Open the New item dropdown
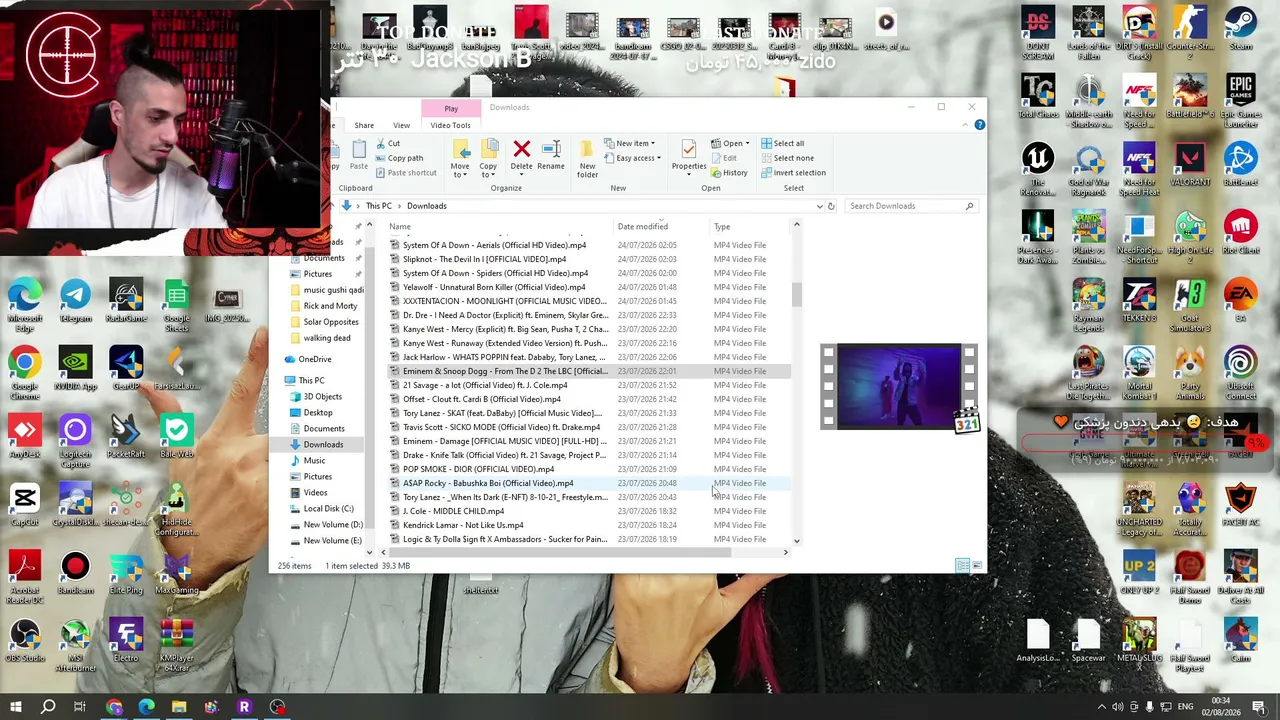The width and height of the screenshot is (1280, 720). tap(630, 143)
